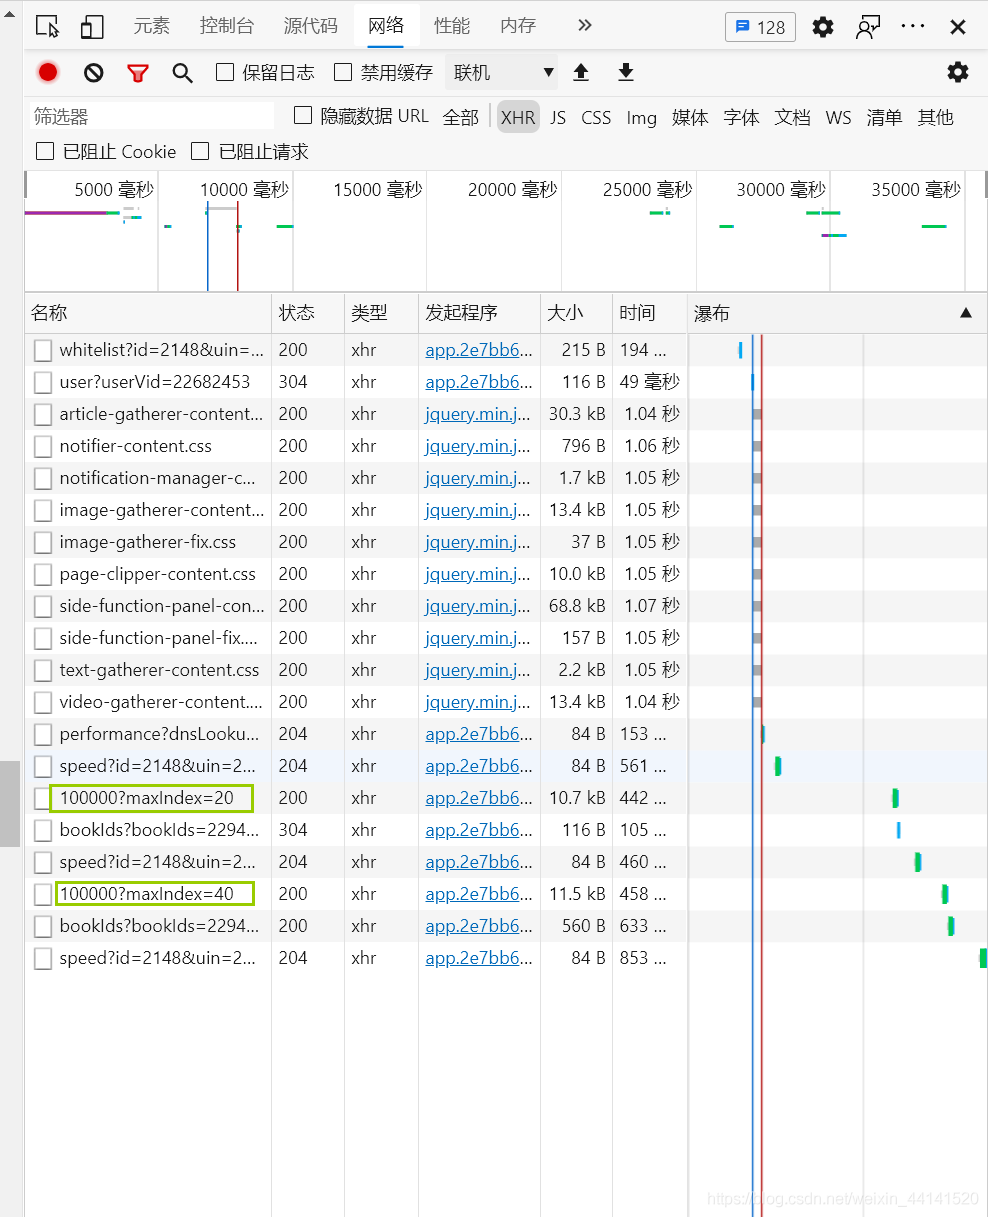This screenshot has width=988, height=1217.
Task: Export HAR file with download arrow icon
Action: (626, 72)
